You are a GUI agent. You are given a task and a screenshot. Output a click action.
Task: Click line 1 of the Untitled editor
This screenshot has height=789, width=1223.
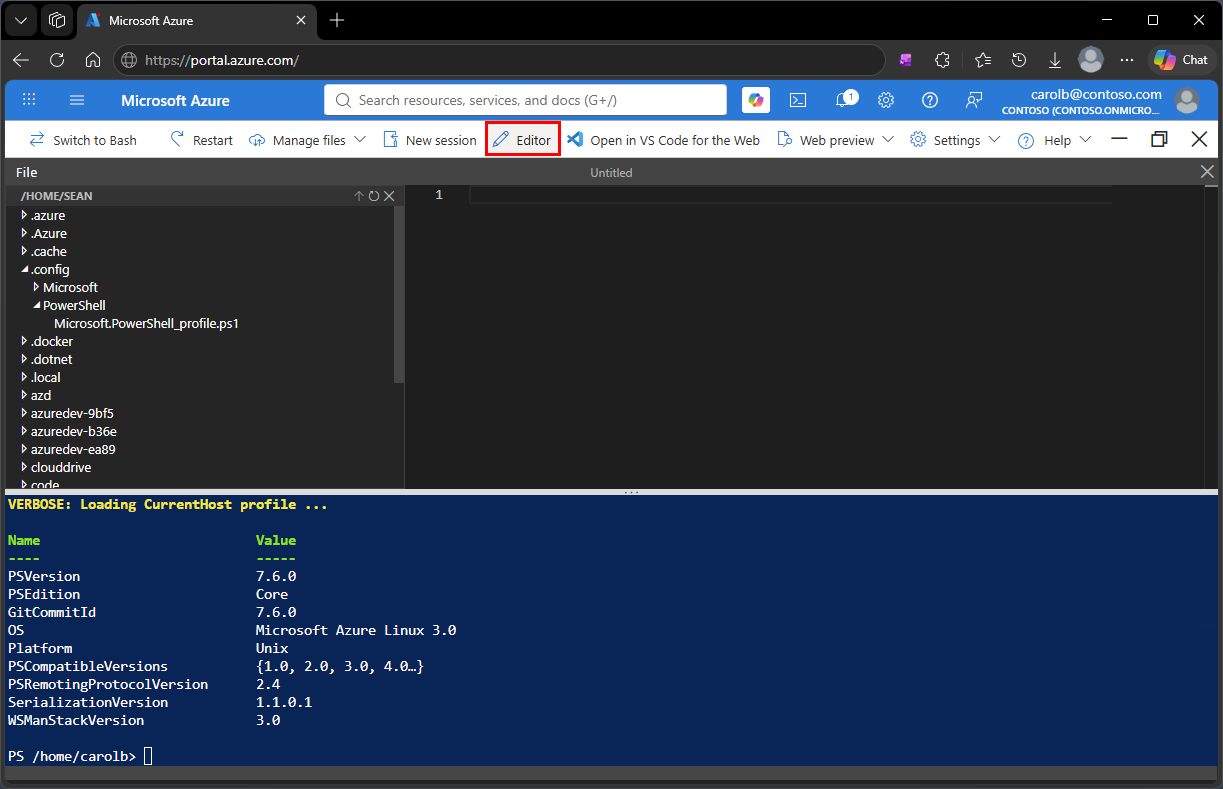(790, 195)
